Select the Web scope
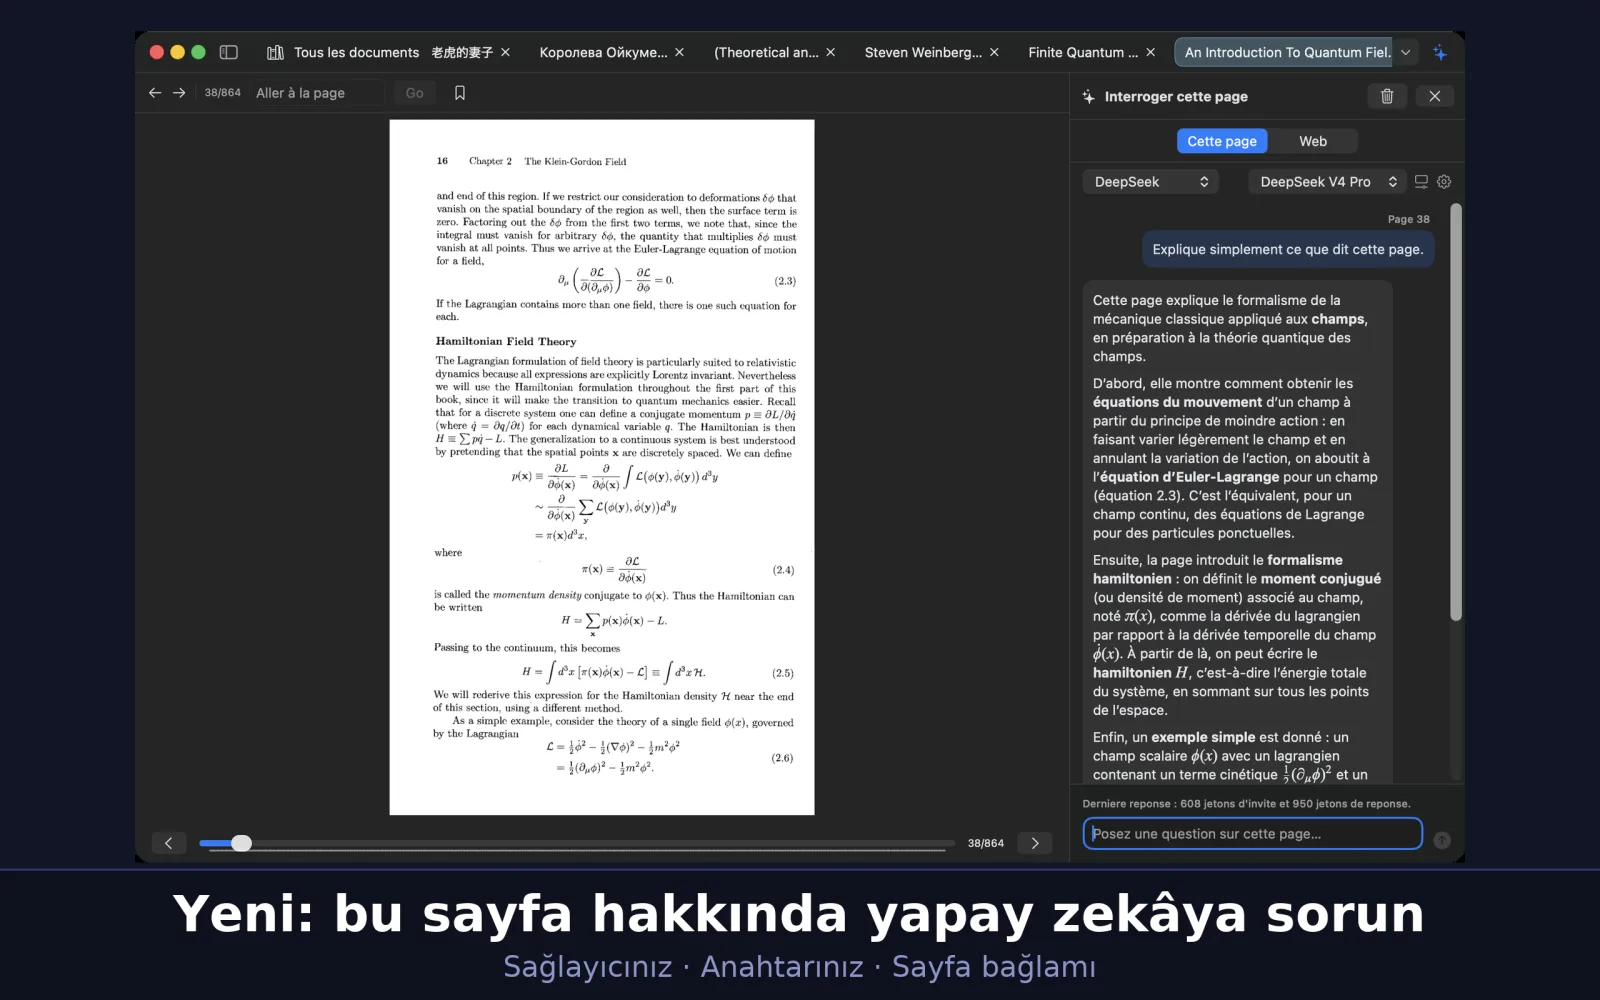This screenshot has height=1000, width=1600. click(1313, 141)
